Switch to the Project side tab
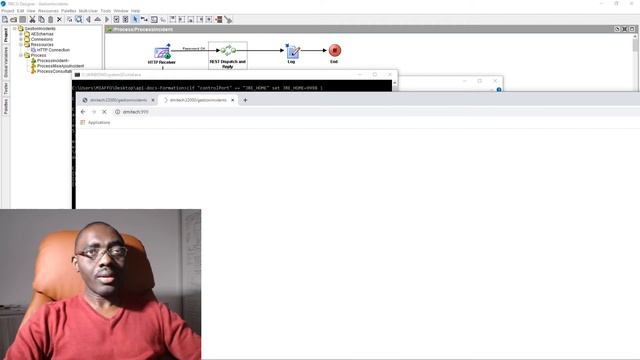 coord(6,35)
